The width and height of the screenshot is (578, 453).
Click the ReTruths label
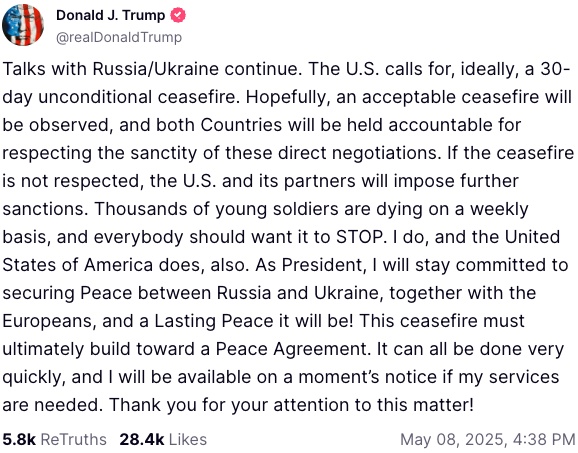[x=74, y=440]
